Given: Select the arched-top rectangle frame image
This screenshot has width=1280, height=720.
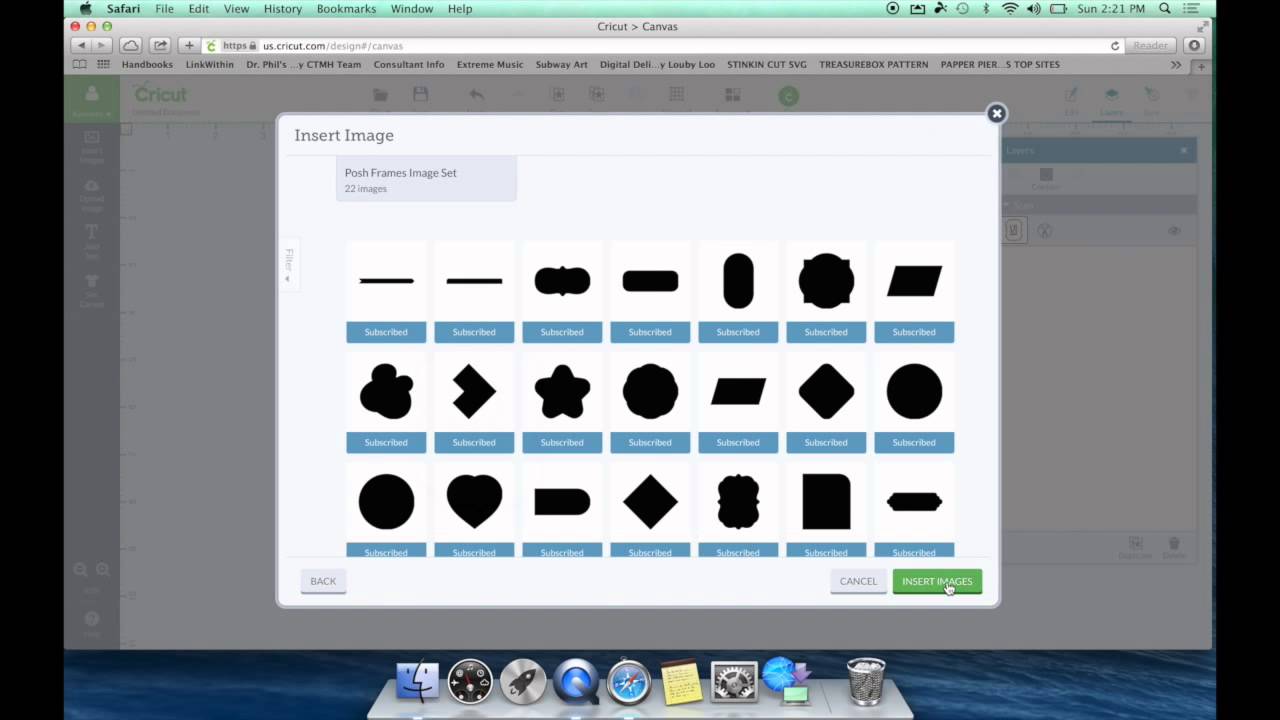Looking at the screenshot, I should point(826,501).
